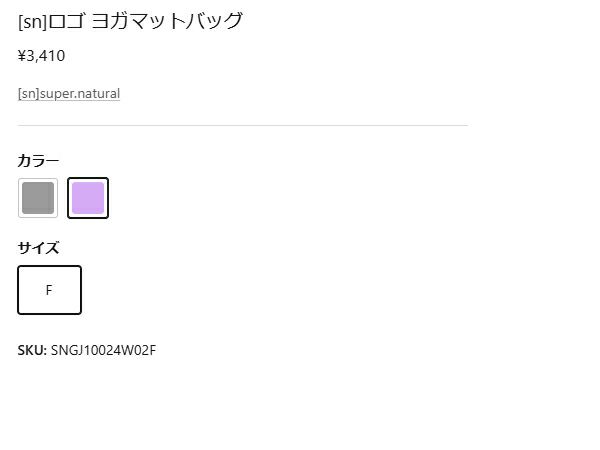Click the bold SKU: label
This screenshot has width=600, height=450.
(x=32, y=350)
